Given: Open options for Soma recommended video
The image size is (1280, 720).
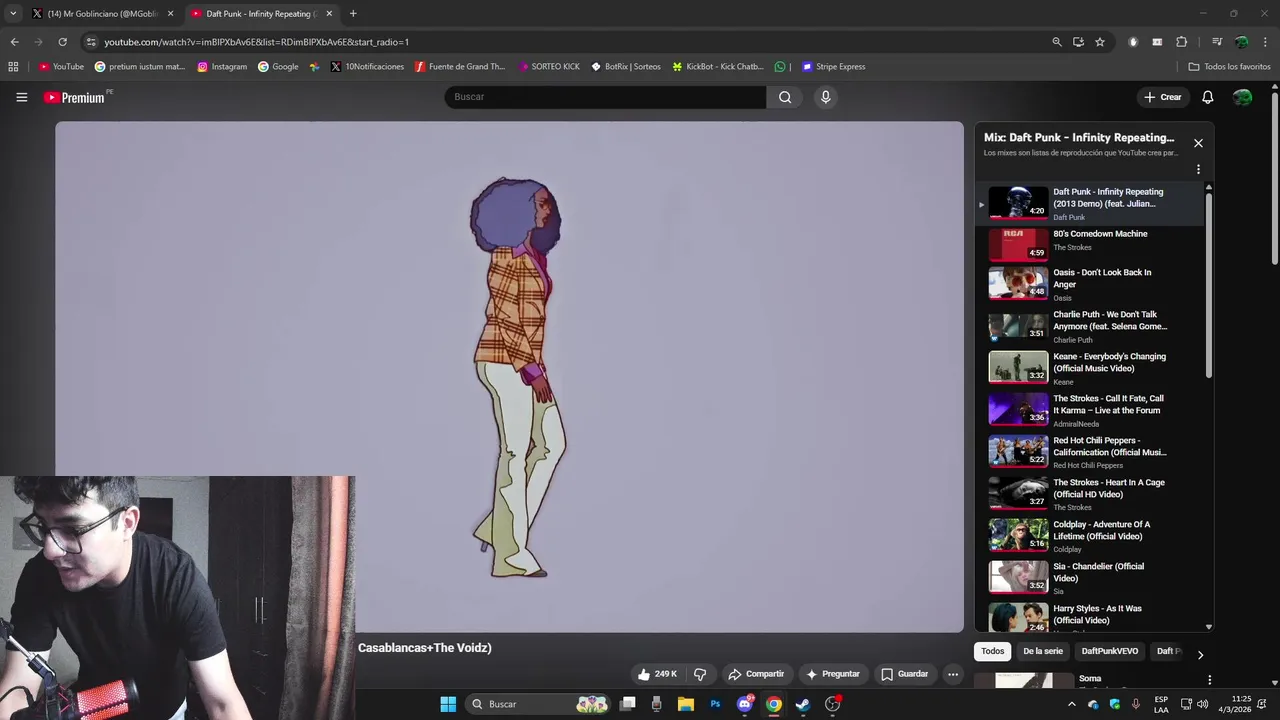Looking at the screenshot, I should 1209,680.
